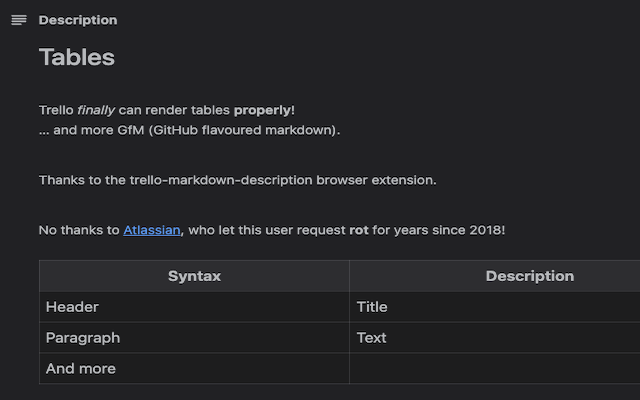Click the words "No thanks to"

coord(79,231)
